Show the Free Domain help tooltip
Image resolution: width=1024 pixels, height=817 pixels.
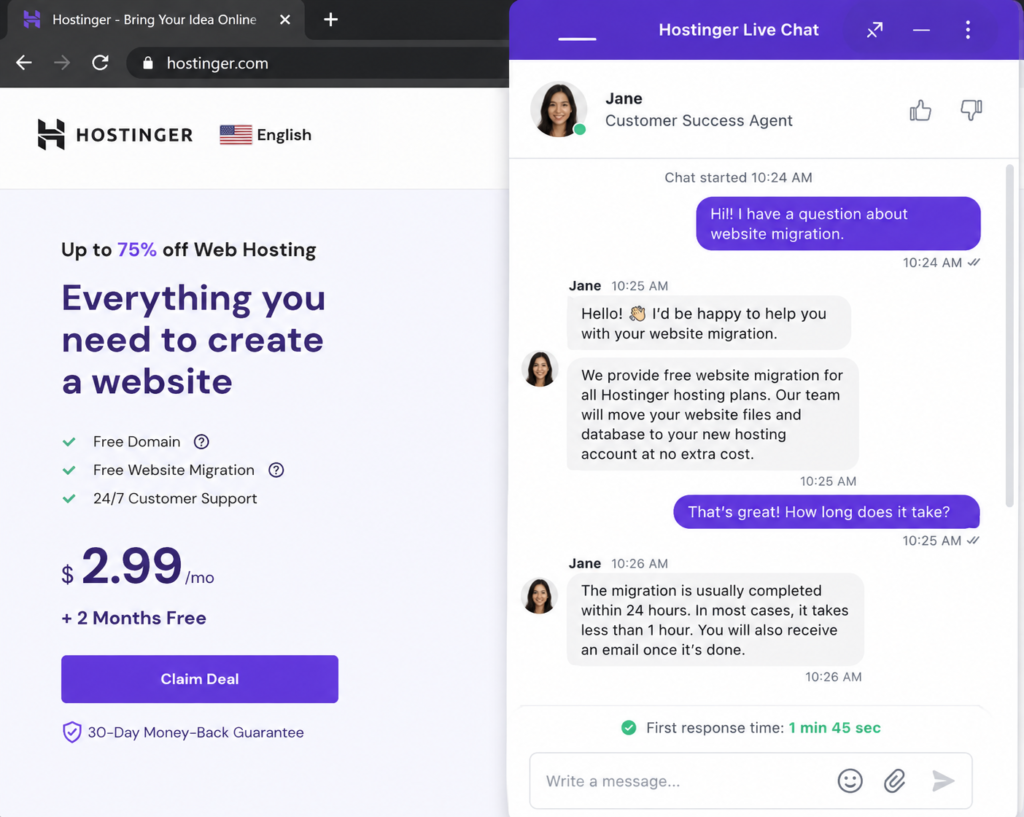tap(201, 441)
